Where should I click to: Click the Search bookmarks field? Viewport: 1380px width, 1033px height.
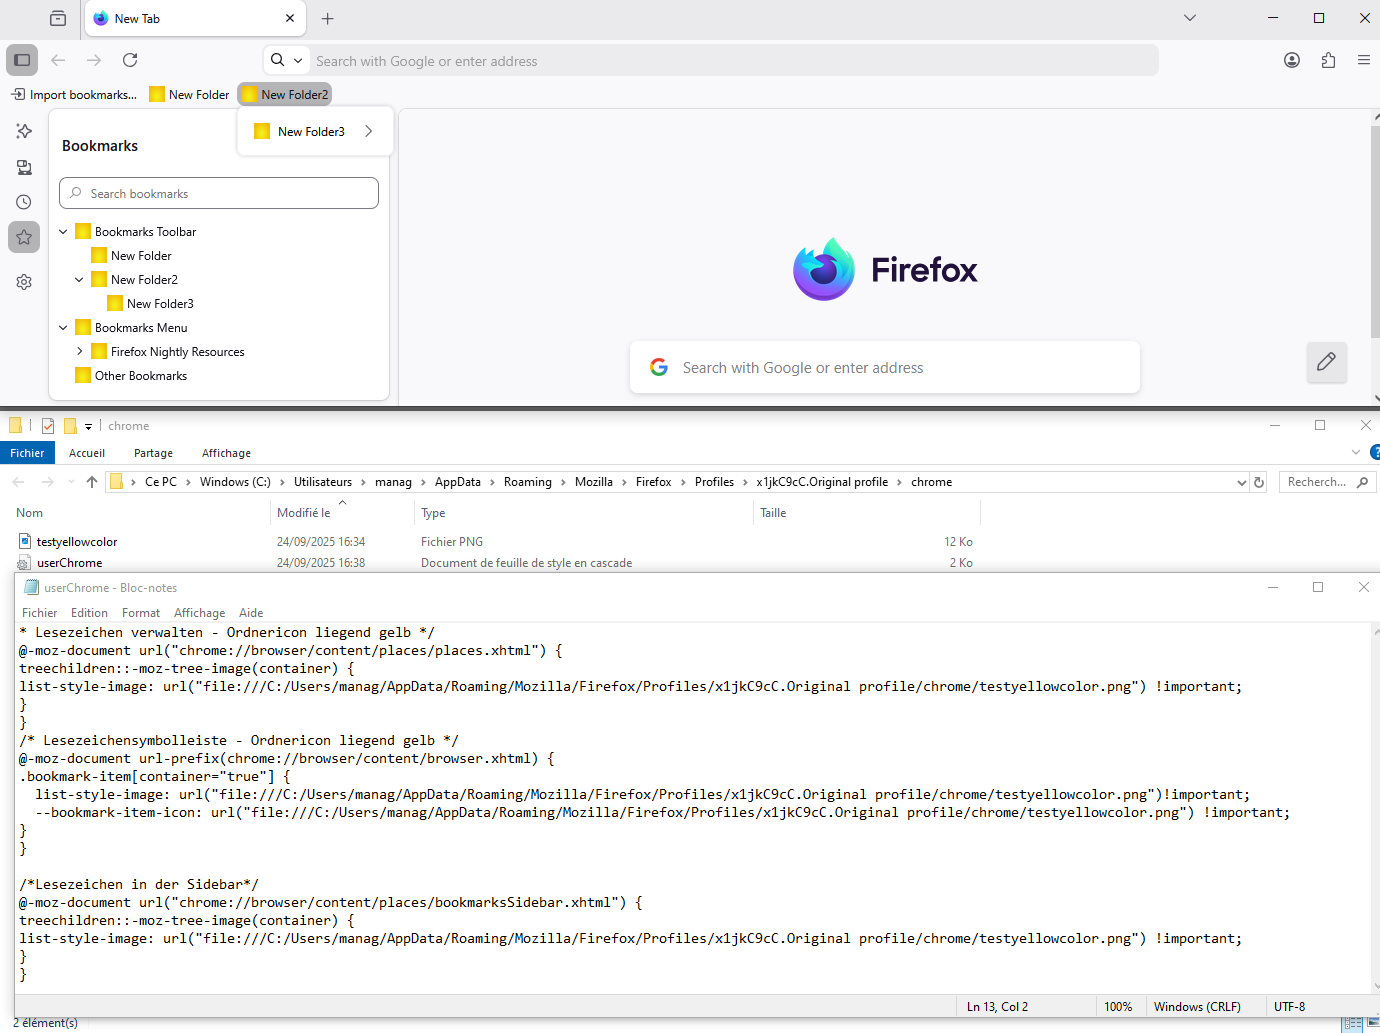click(219, 194)
